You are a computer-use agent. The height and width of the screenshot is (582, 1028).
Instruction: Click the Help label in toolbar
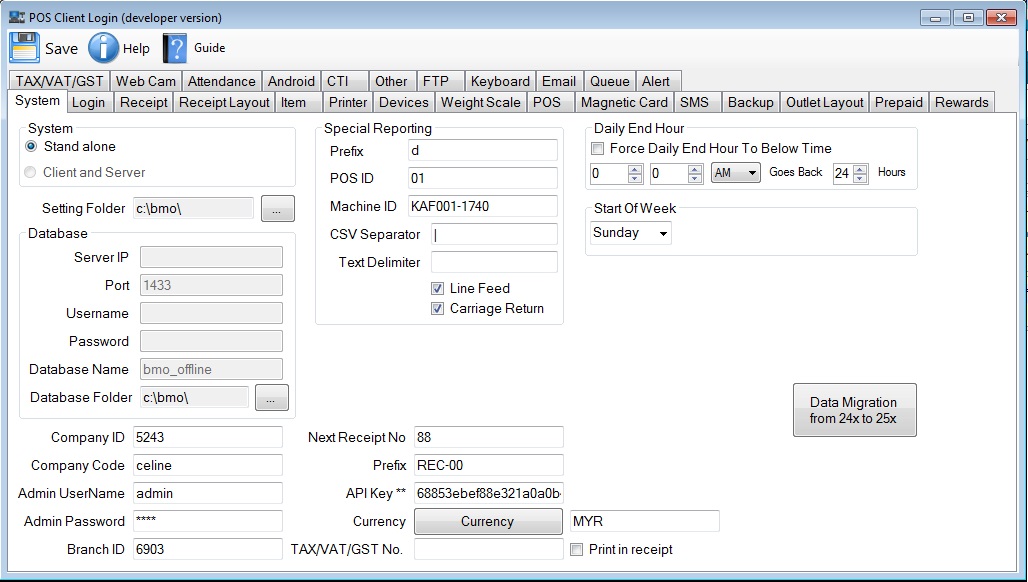tap(136, 48)
